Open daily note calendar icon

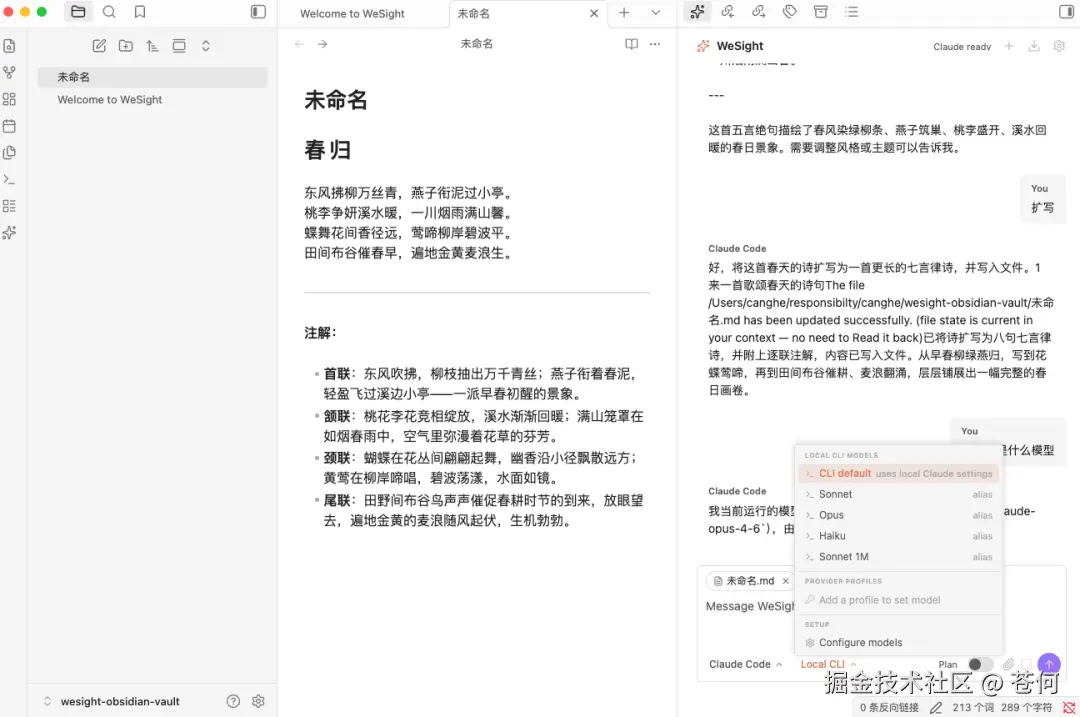pyautogui.click(x=10, y=126)
